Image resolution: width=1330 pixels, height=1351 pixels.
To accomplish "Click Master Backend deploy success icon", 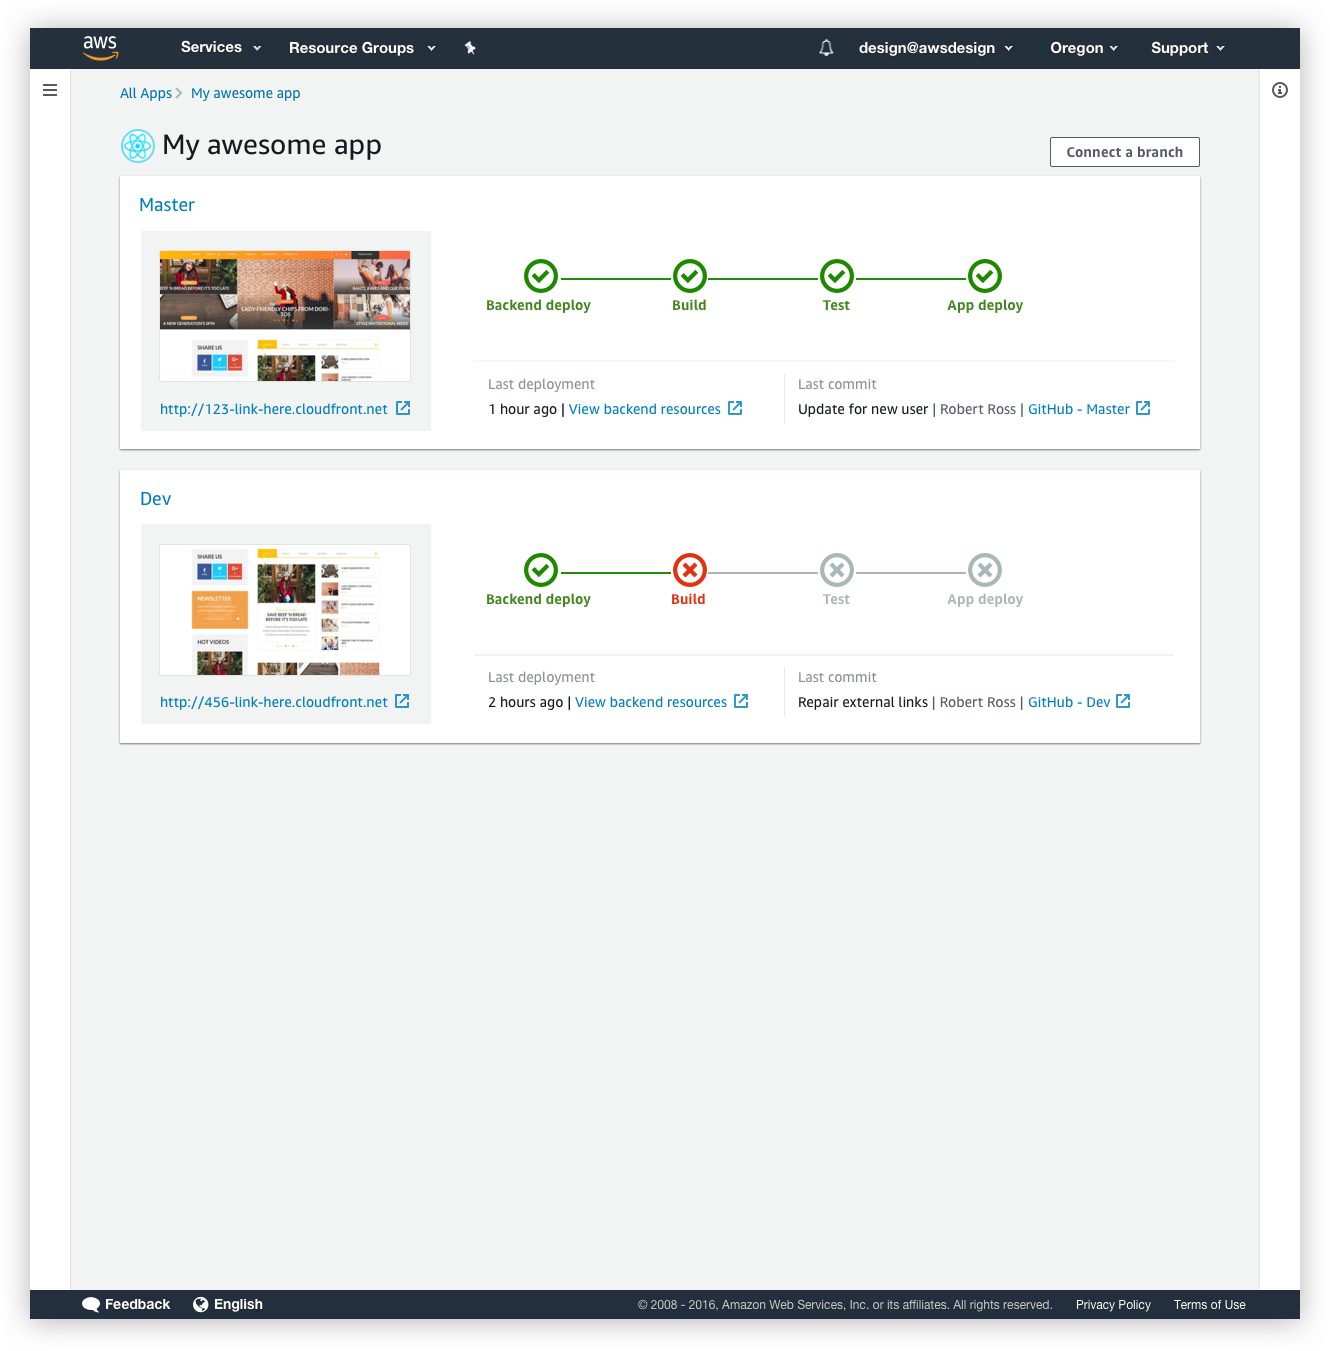I will click(x=541, y=276).
